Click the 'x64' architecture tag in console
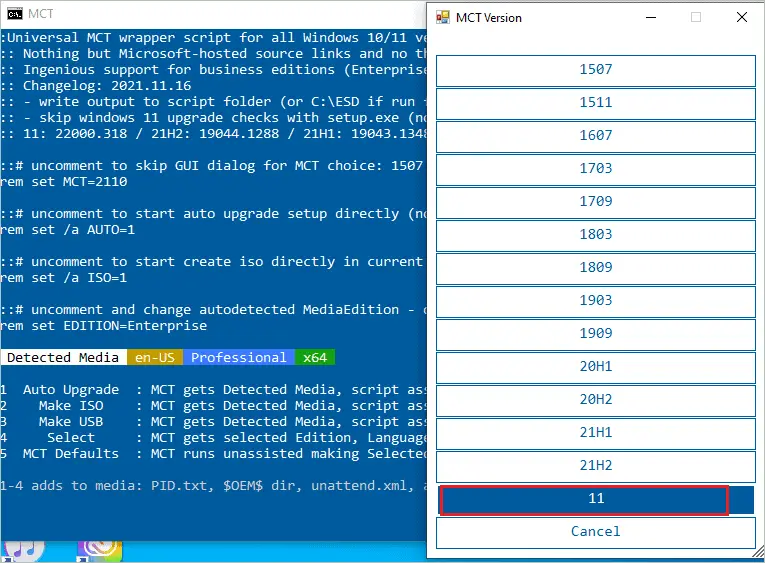This screenshot has height=563, width=765. [x=315, y=358]
